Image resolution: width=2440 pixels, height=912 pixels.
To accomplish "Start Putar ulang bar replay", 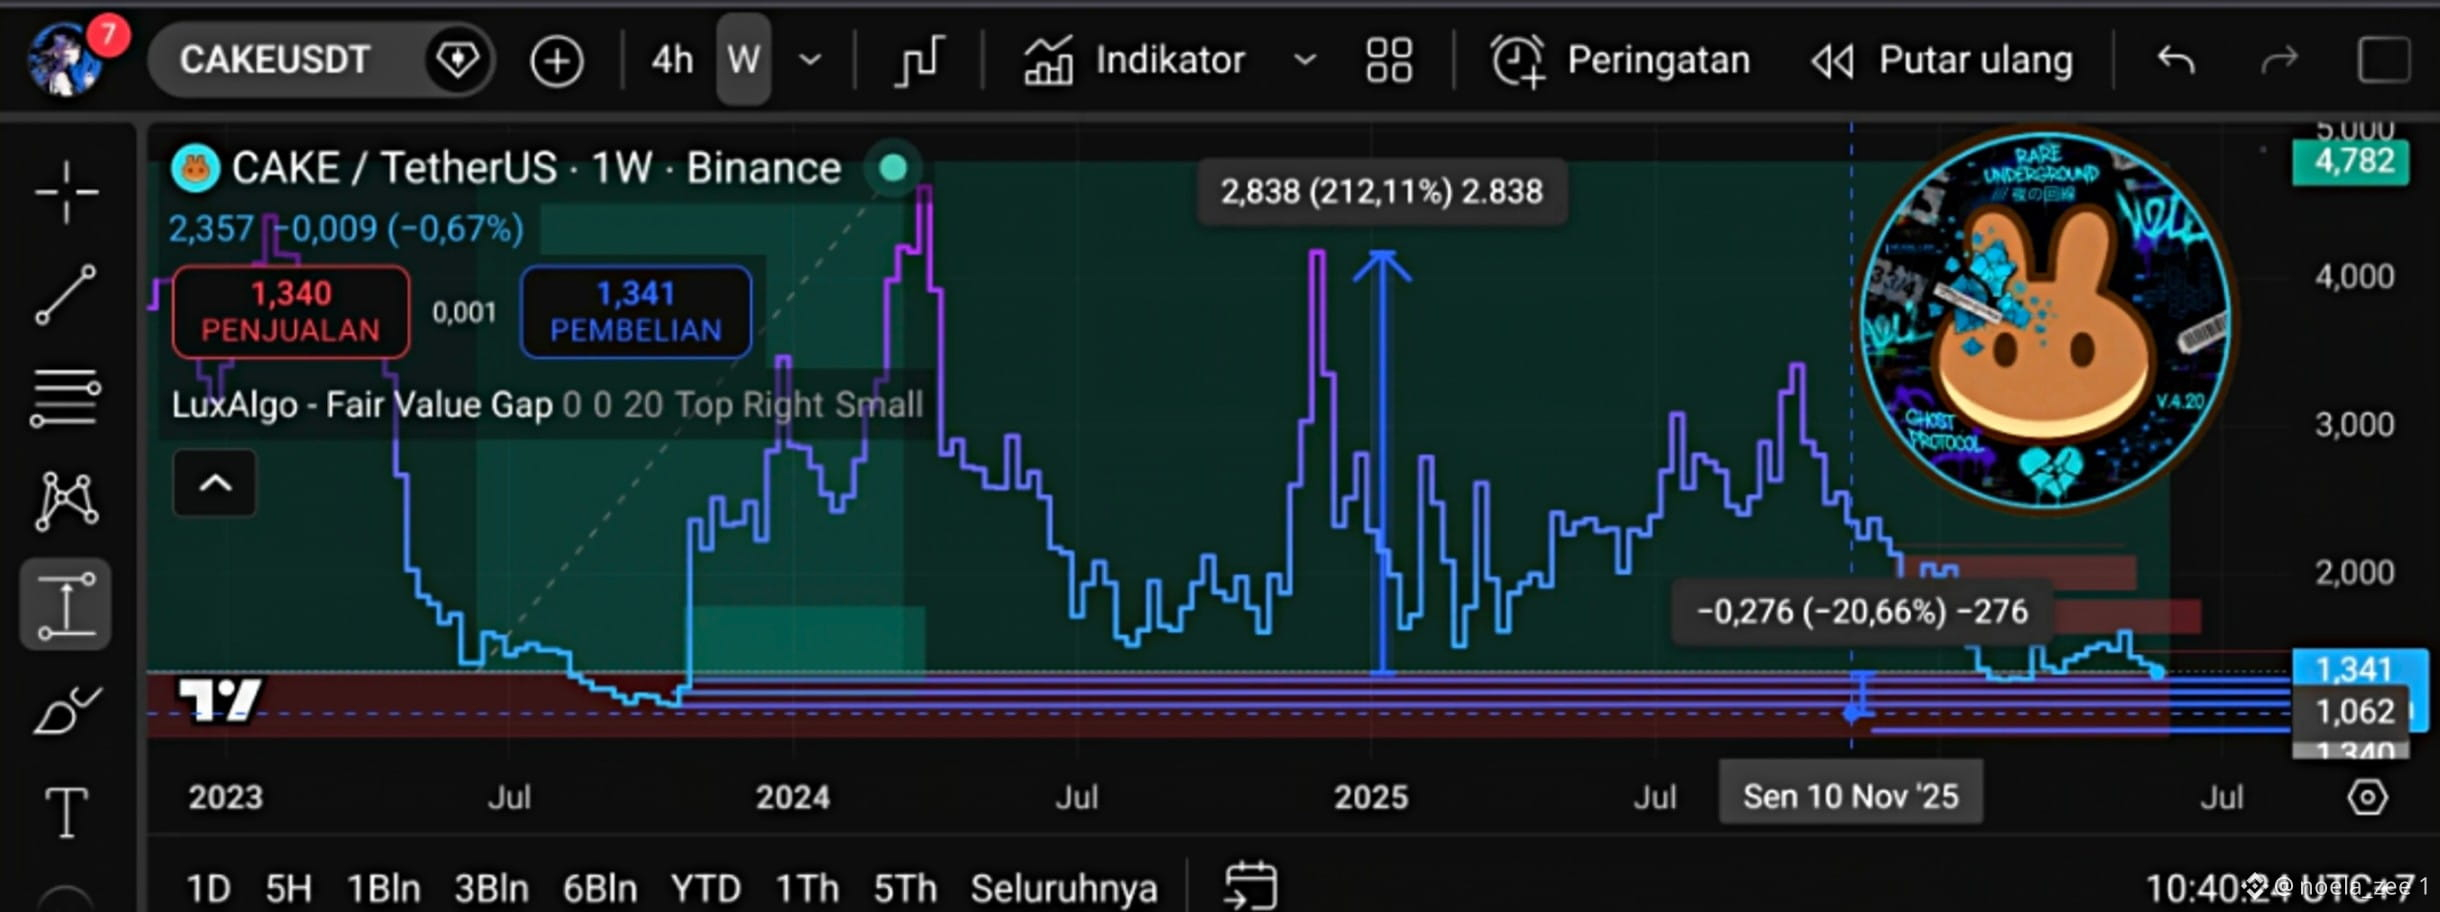I will [x=1941, y=60].
